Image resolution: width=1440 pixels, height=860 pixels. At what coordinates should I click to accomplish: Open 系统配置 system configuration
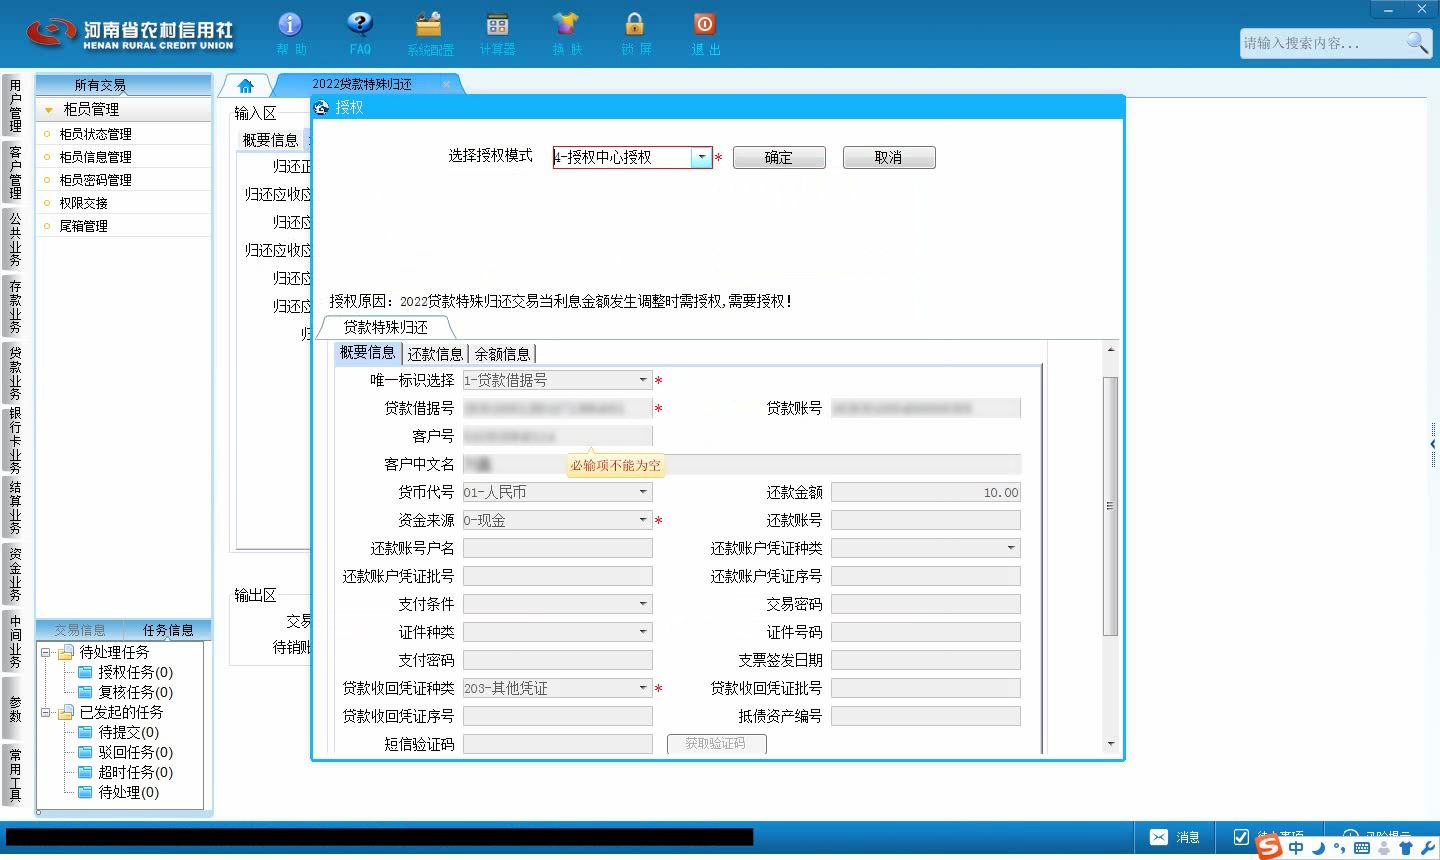point(429,33)
